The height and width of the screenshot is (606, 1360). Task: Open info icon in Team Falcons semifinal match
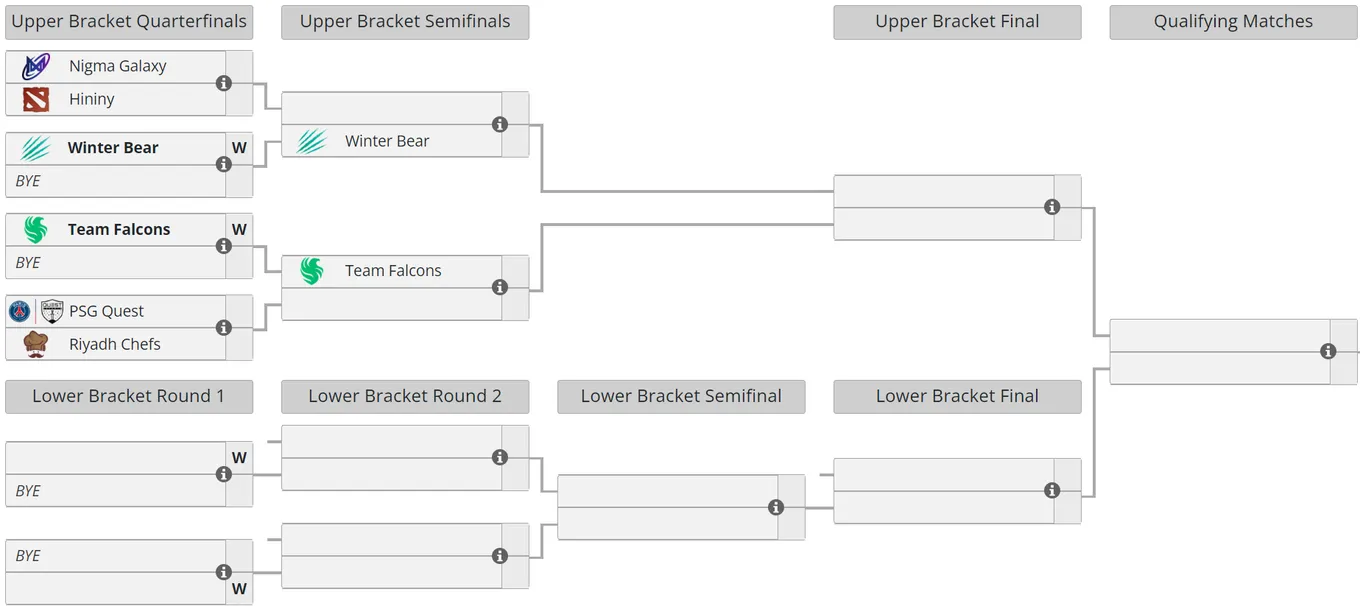[x=500, y=287]
